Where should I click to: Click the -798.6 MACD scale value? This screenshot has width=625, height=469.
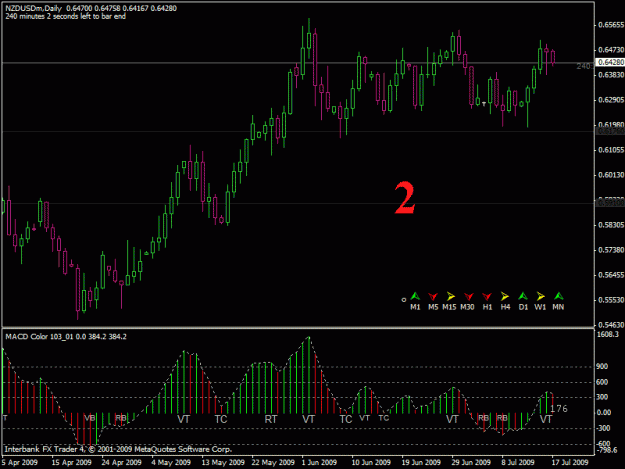coord(606,450)
